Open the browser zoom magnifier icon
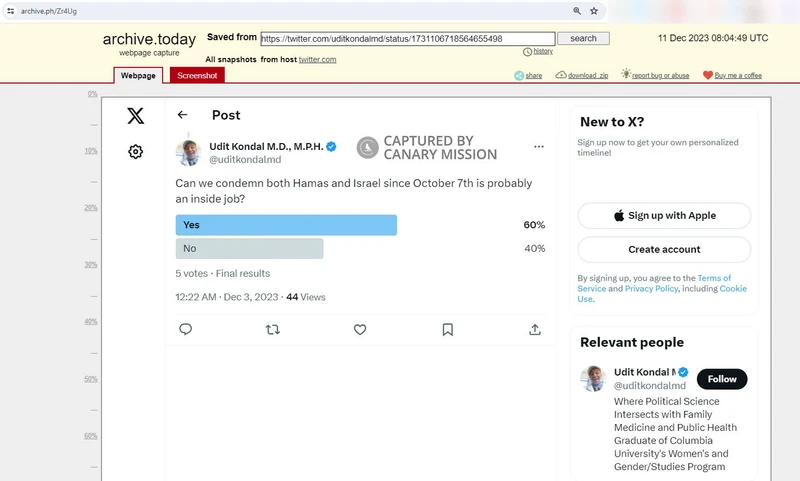This screenshot has width=800, height=481. click(x=577, y=11)
